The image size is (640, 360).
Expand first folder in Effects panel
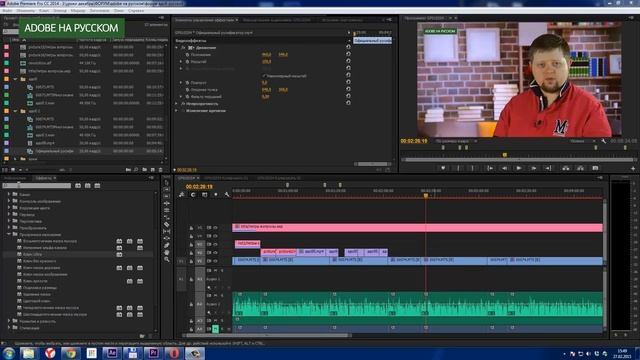tap(9, 194)
